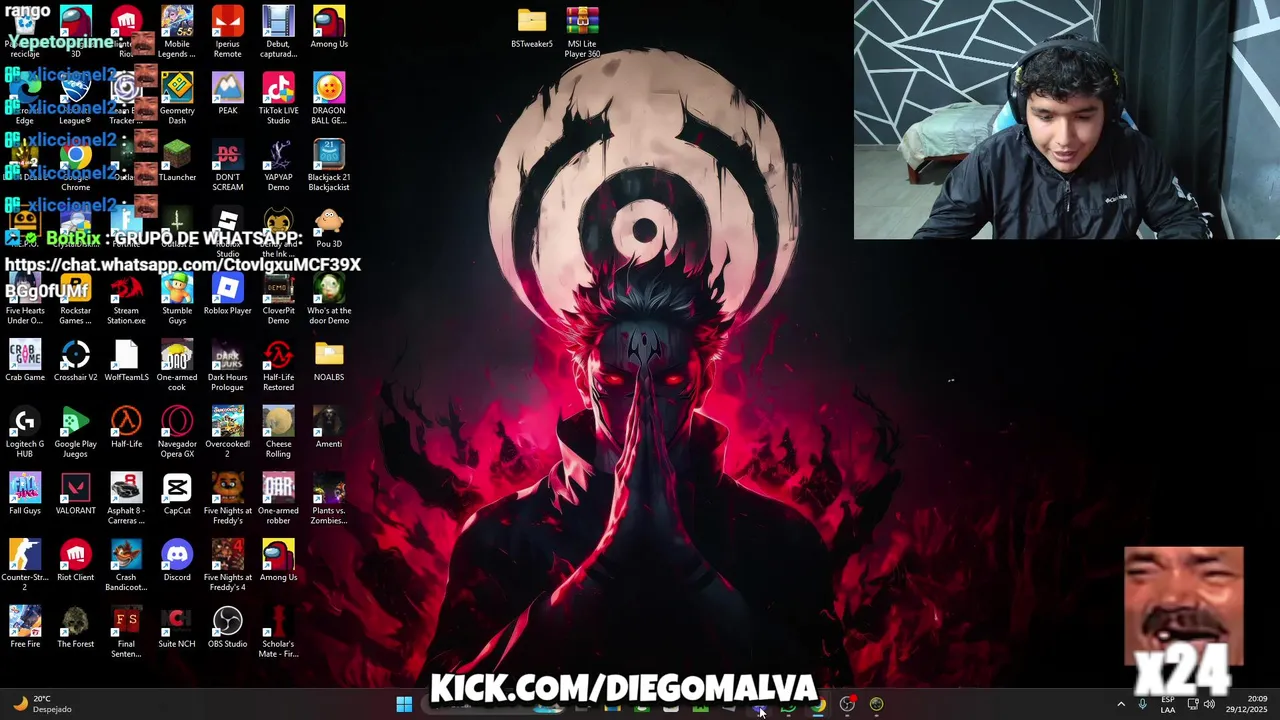1280x720 pixels.
Task: Select the Cheese Rolling game icon
Action: [x=278, y=432]
